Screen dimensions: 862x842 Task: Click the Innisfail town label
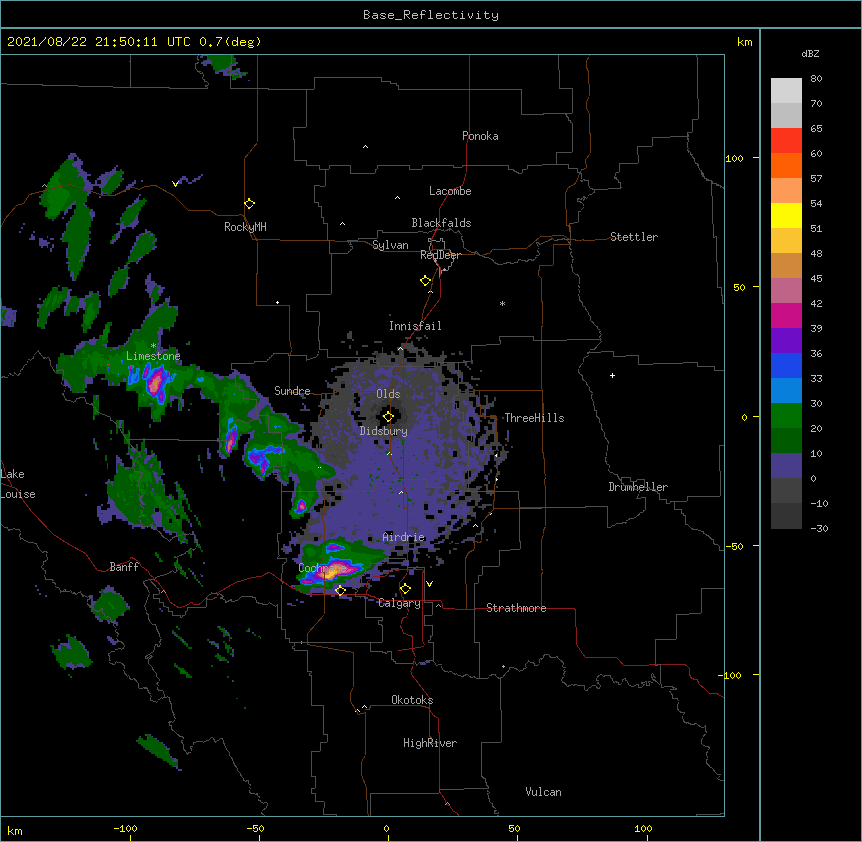coord(415,326)
